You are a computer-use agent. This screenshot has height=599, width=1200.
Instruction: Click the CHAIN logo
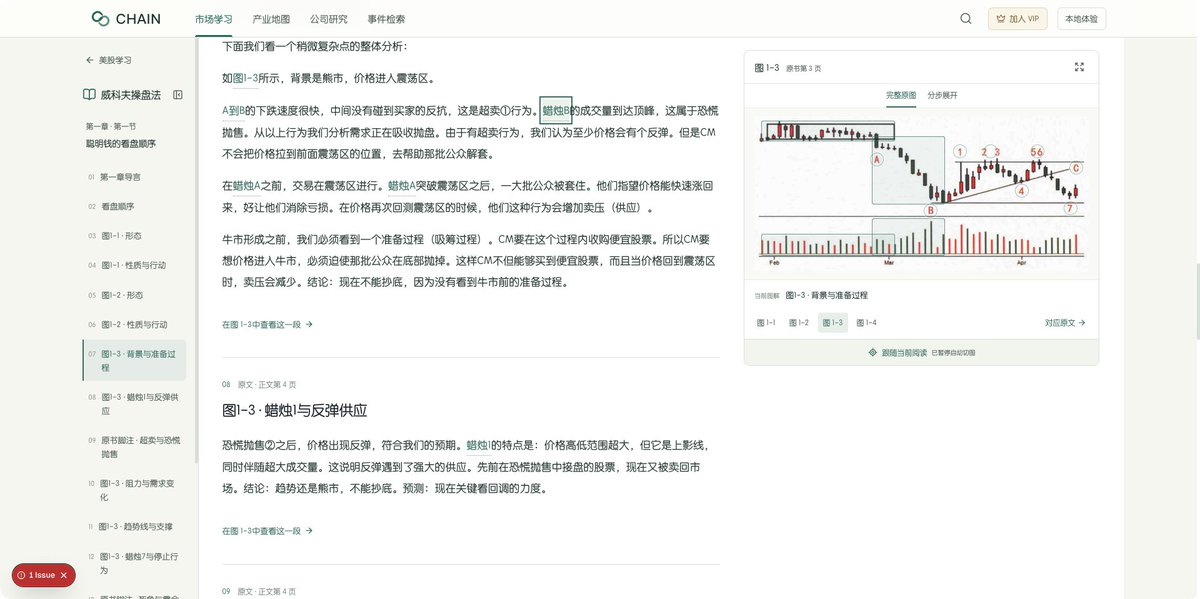click(126, 18)
